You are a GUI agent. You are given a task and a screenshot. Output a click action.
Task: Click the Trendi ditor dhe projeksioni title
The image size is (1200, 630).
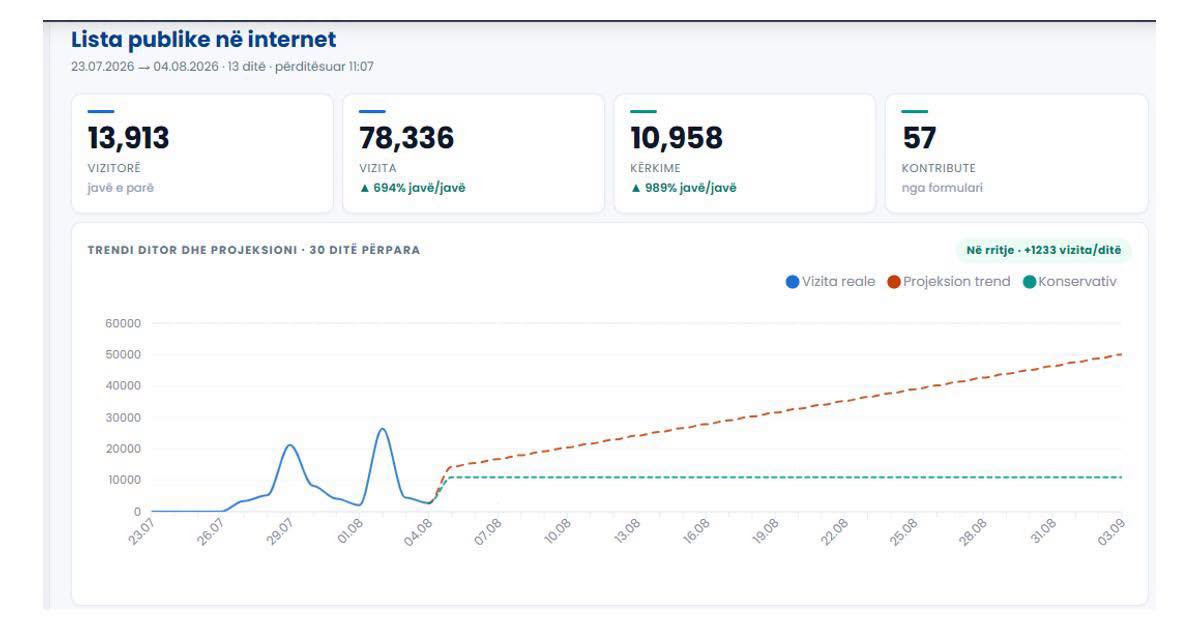(254, 250)
